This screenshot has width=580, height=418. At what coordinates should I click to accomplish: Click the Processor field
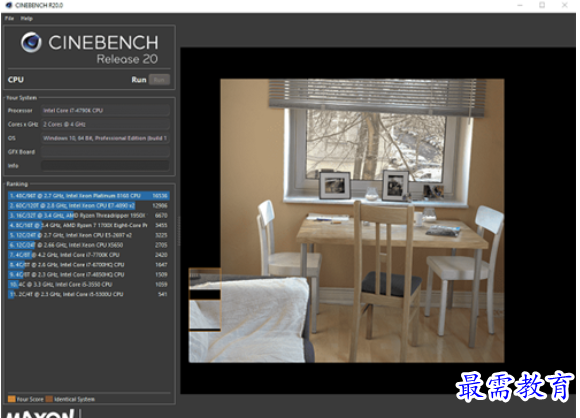pyautogui.click(x=105, y=110)
